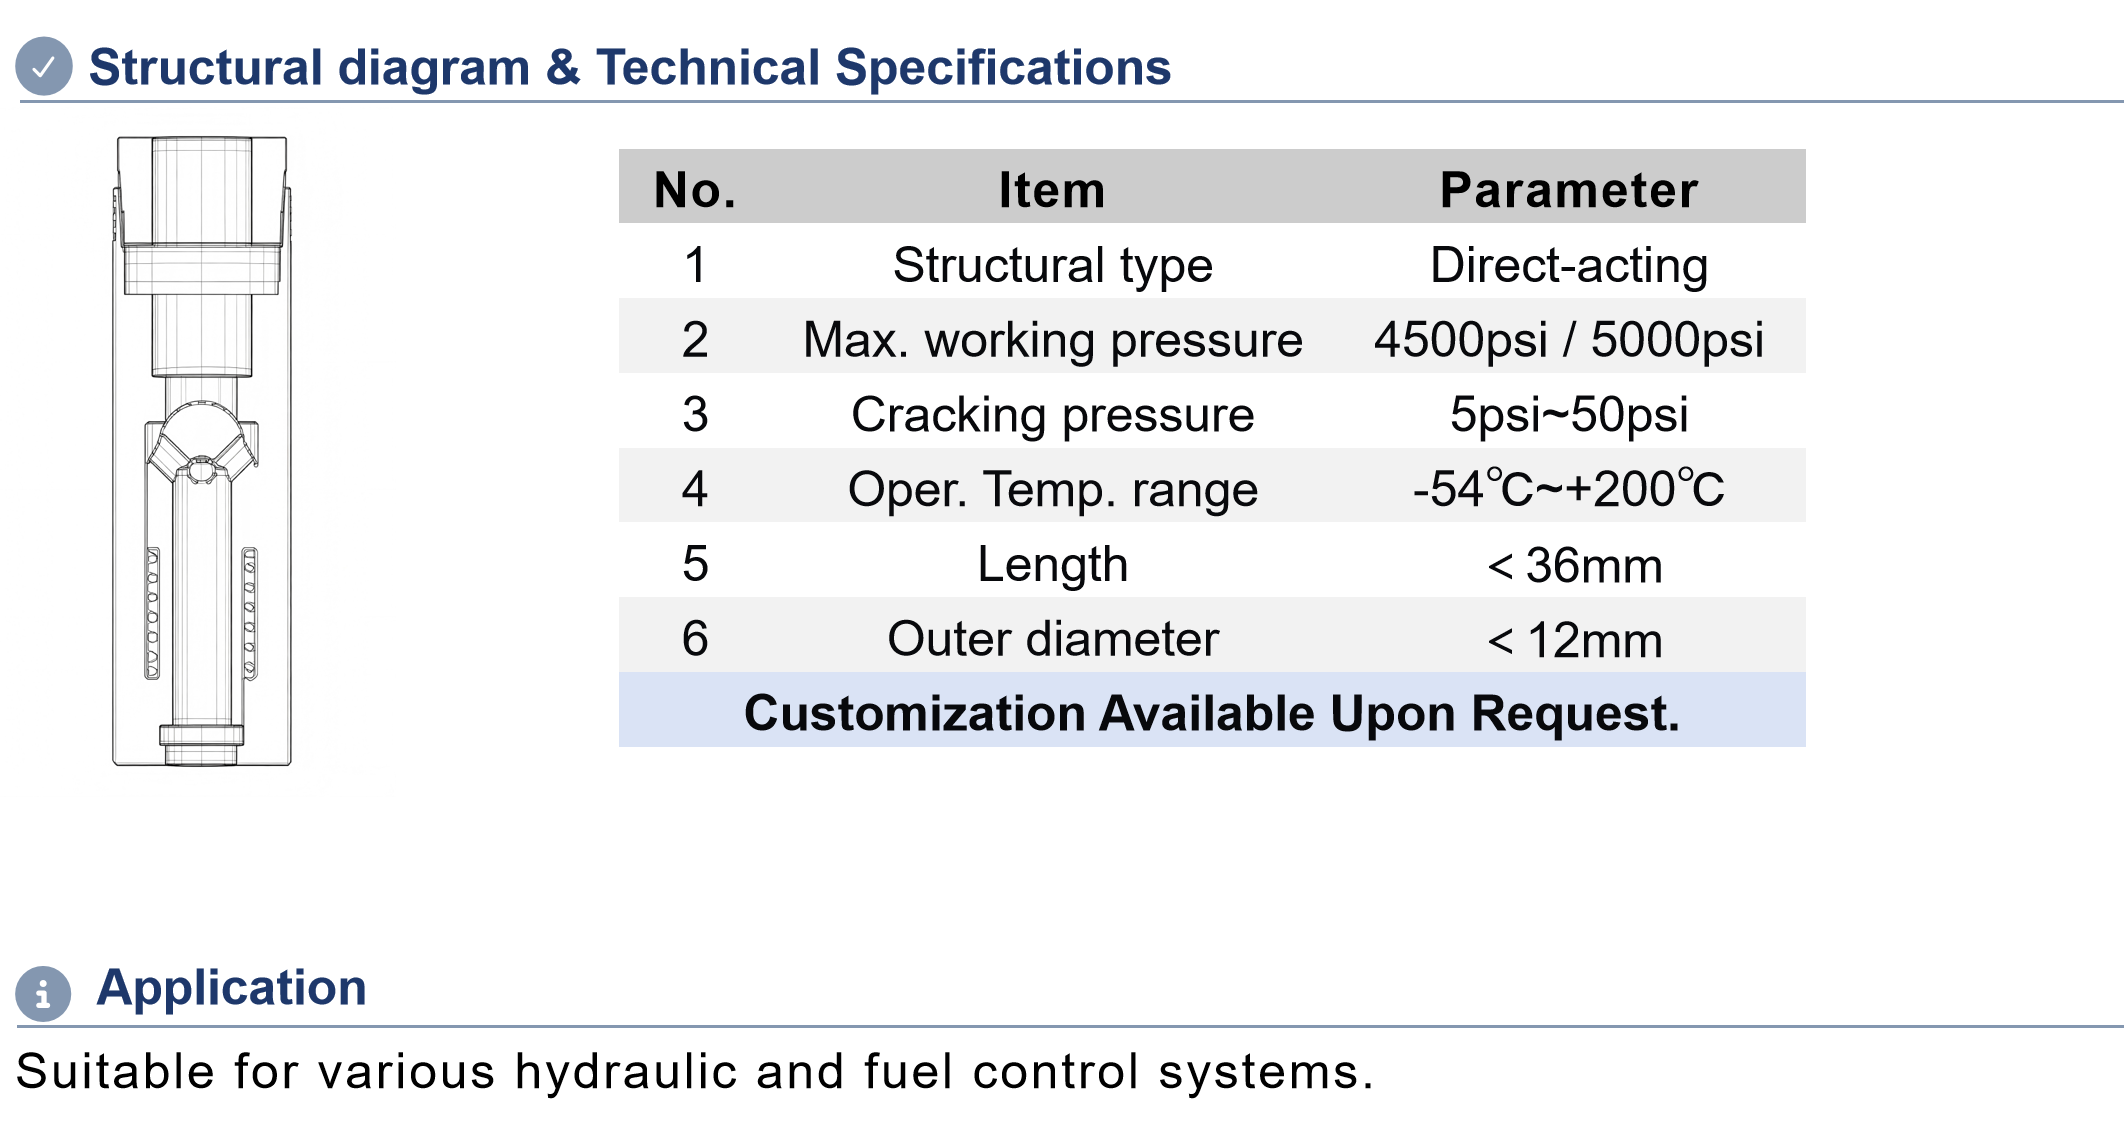Viewport: 2124px width, 1131px height.
Task: Select the -54℃~+200℃ temperature value
Action: pyautogui.click(x=1569, y=489)
